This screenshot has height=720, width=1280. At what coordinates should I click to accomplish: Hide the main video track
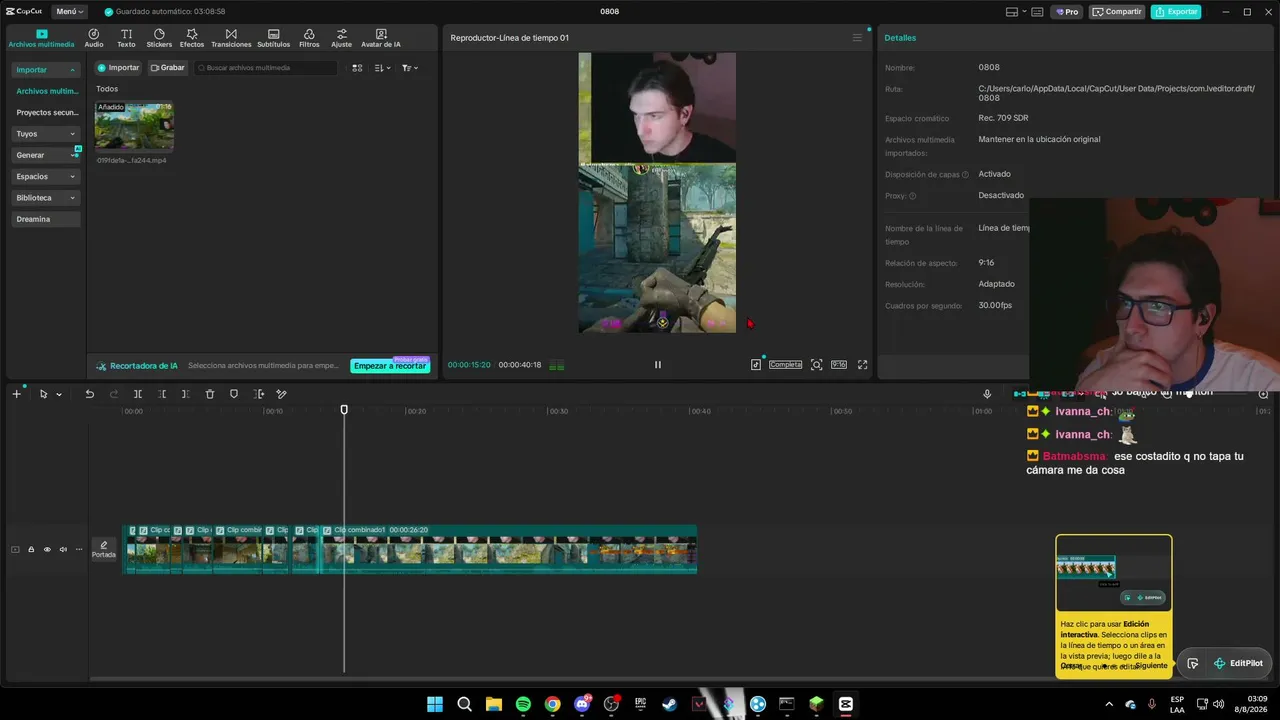[47, 549]
